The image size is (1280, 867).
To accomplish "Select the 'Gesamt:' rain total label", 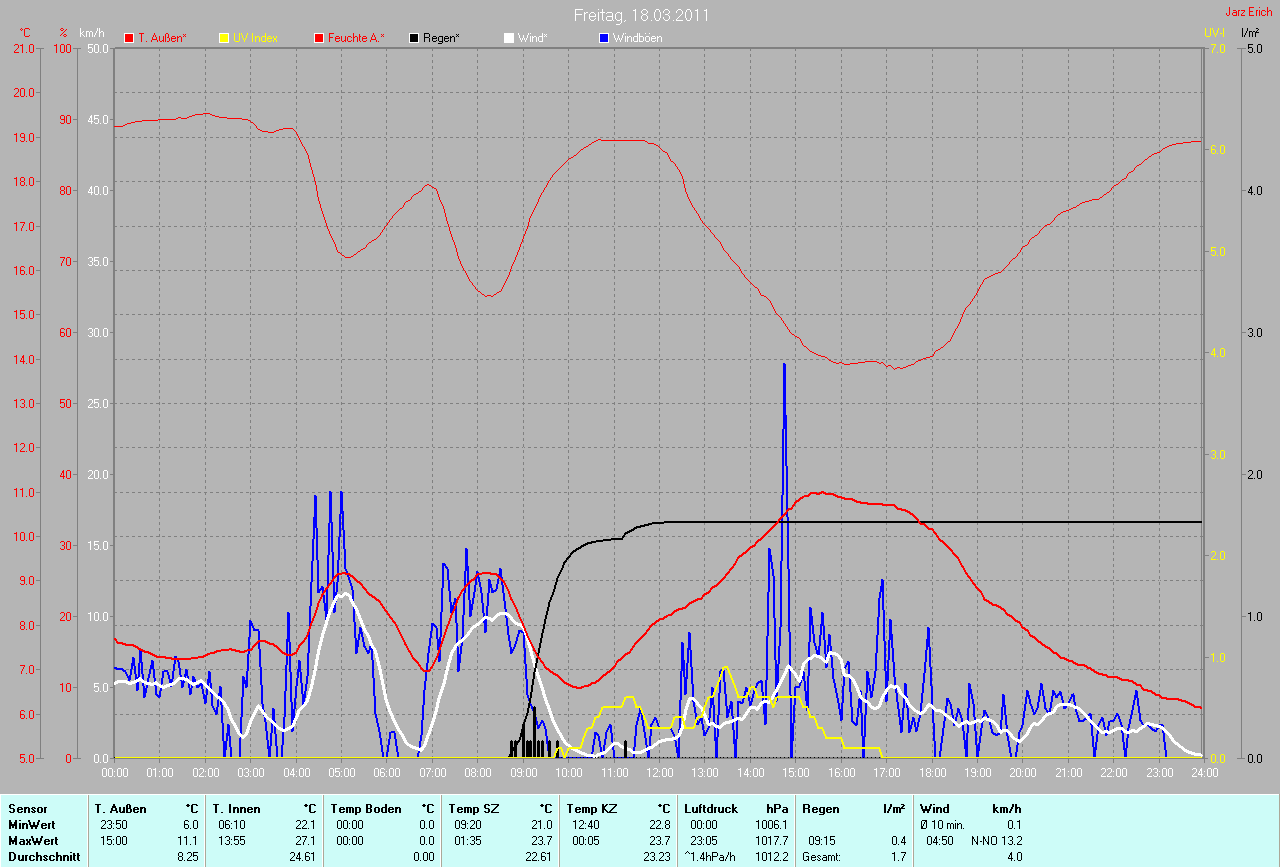I will [821, 857].
